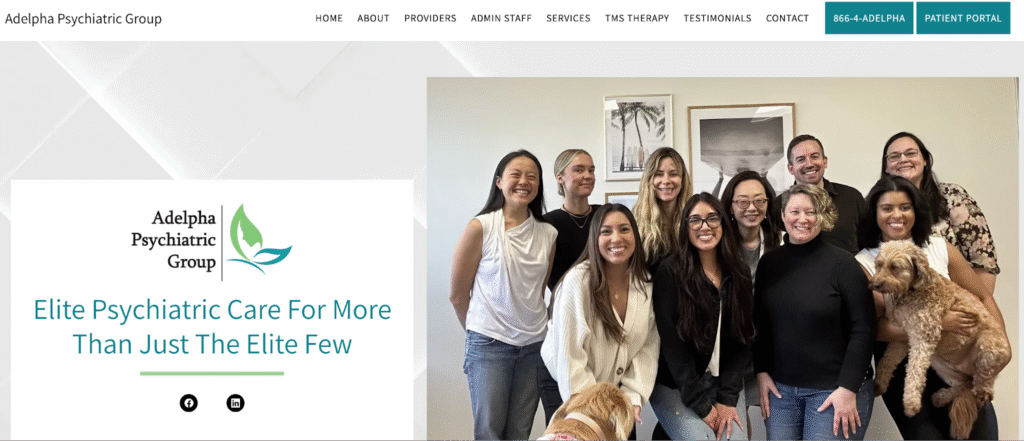This screenshot has height=441, width=1024.
Task: Open the ADMIN STAFF page
Action: [502, 18]
